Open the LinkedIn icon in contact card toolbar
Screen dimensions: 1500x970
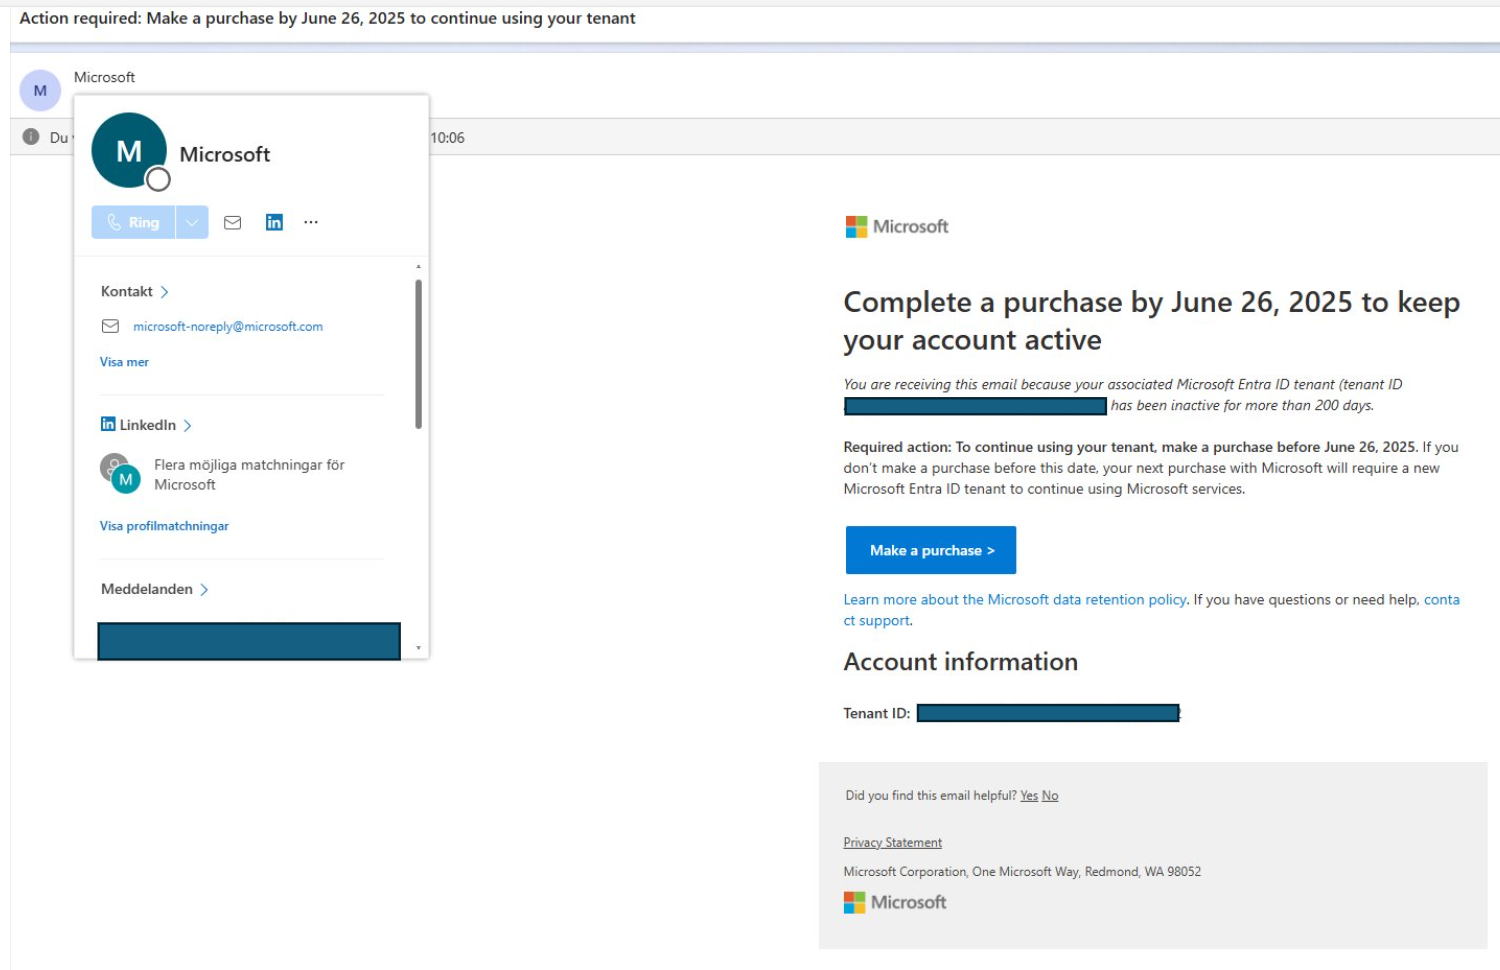coord(274,222)
